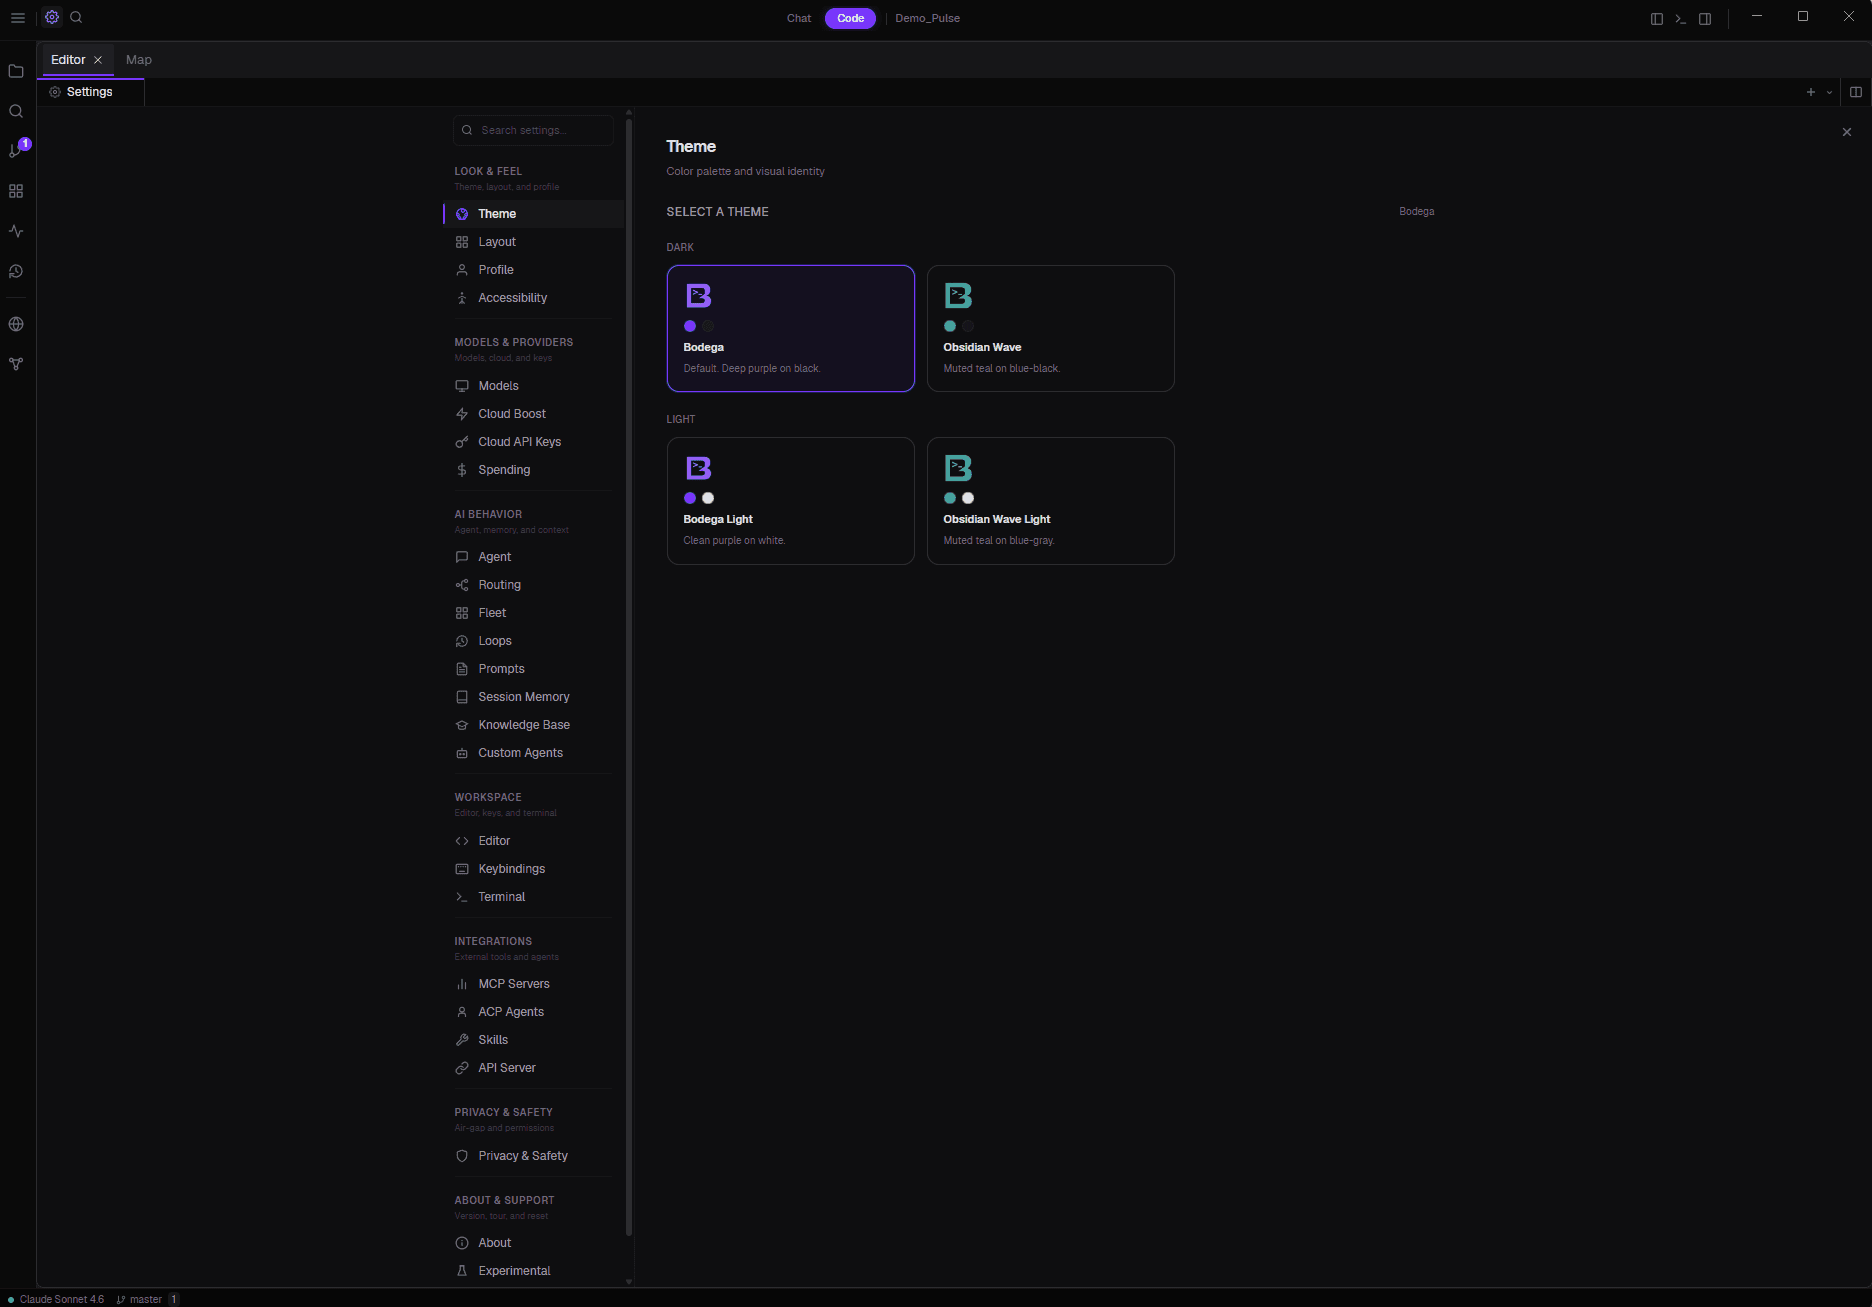Open MCP Servers settings
Screen dimensions: 1872x1307
point(534,984)
